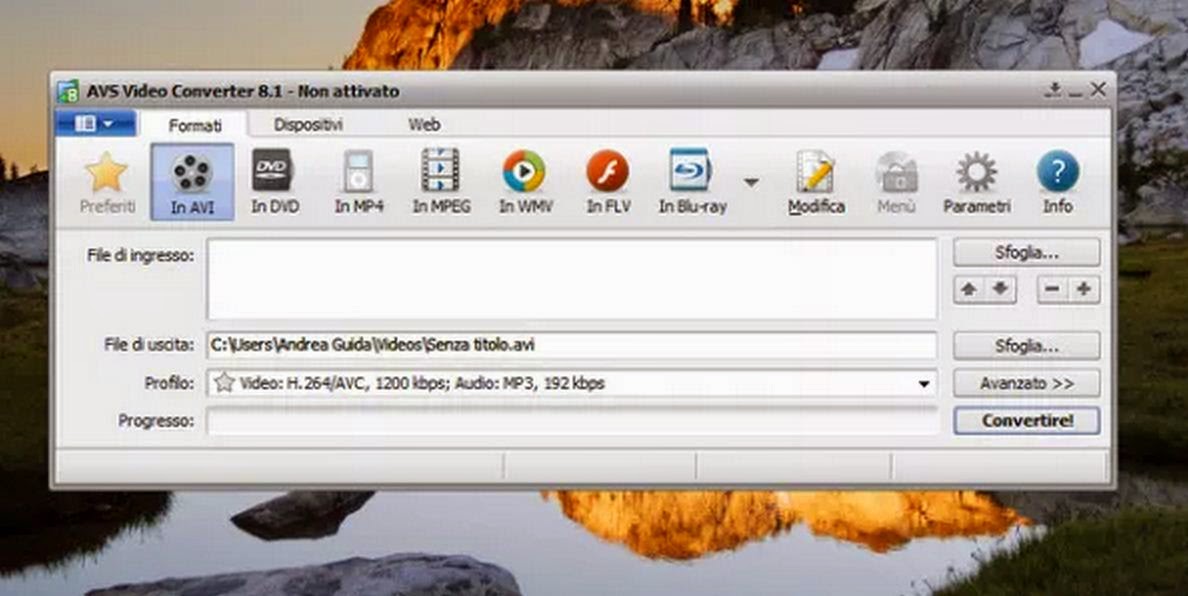Select the In AVI format icon
This screenshot has width=1188, height=596.
point(192,183)
